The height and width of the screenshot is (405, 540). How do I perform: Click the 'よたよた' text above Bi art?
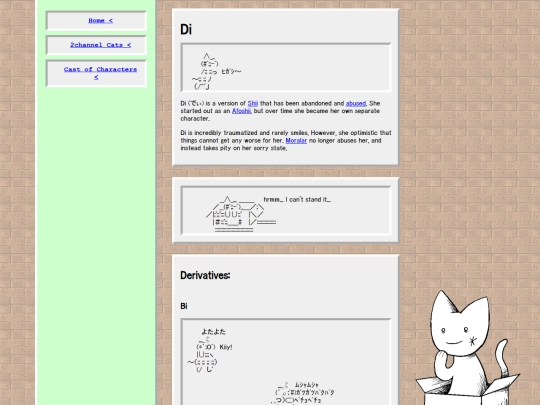(214, 332)
